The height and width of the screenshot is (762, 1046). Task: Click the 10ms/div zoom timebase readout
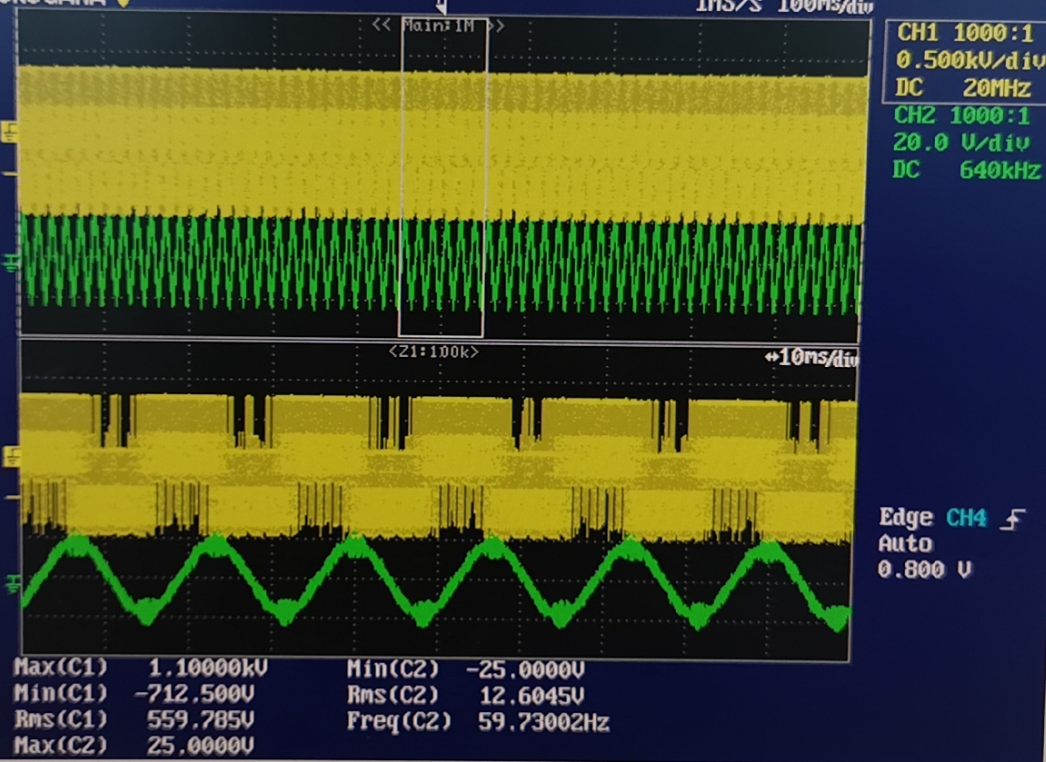[x=810, y=358]
